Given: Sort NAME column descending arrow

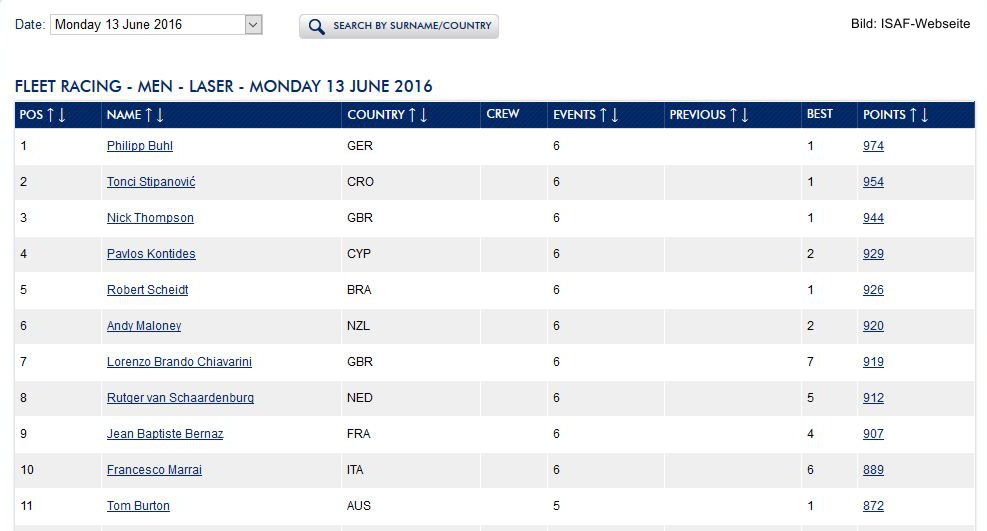Looking at the screenshot, I should (x=160, y=115).
